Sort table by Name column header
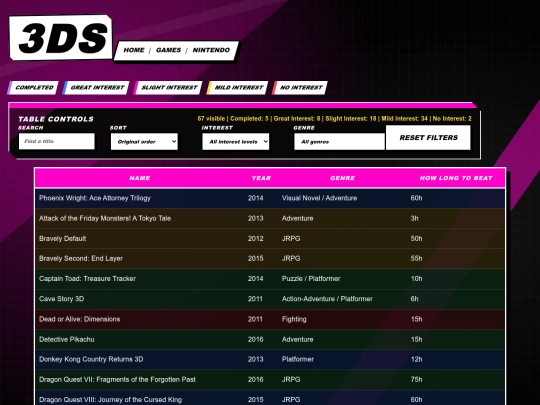The image size is (540, 405). point(139,178)
